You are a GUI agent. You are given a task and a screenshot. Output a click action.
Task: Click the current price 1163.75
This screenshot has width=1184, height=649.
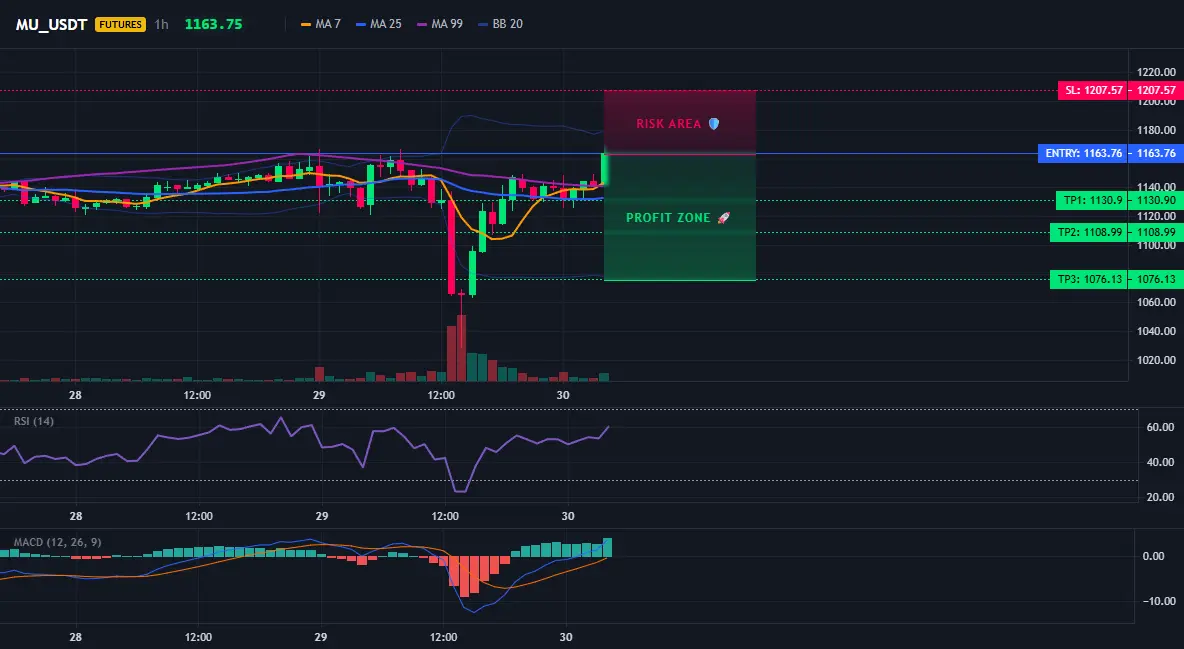coord(214,24)
